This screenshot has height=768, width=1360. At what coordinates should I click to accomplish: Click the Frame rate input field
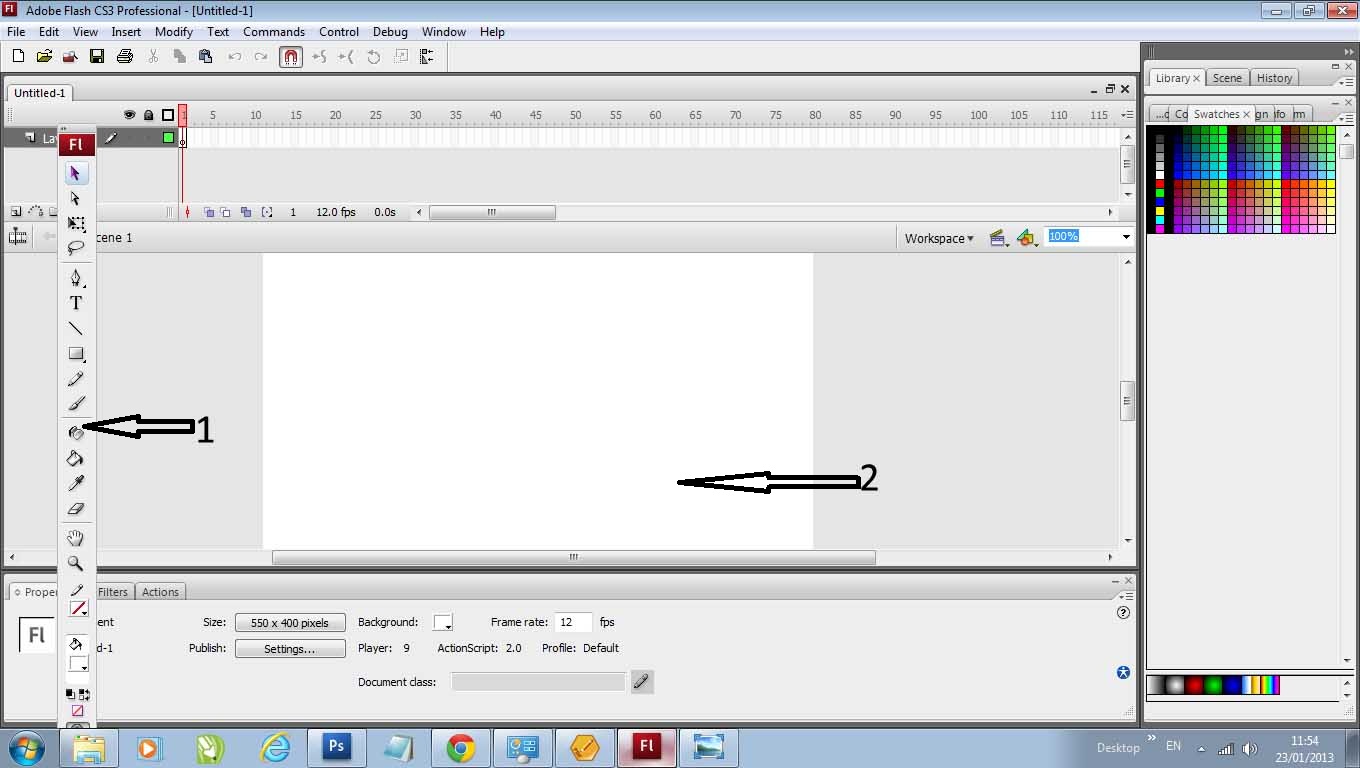(574, 622)
